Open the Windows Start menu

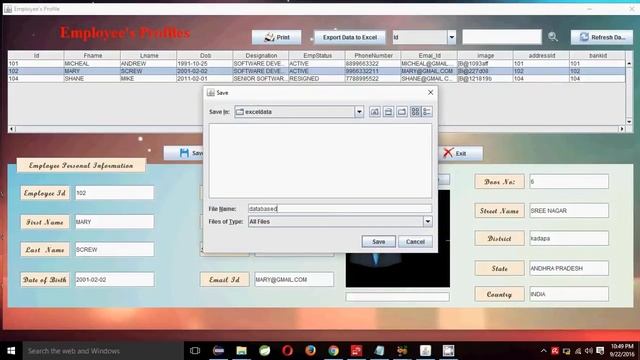11,351
